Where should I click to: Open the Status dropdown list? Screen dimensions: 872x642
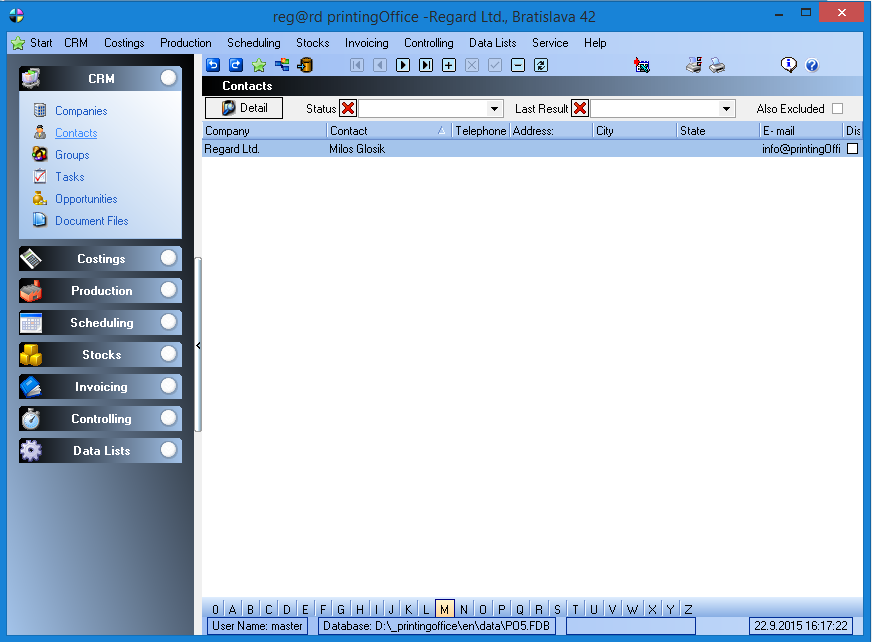495,109
